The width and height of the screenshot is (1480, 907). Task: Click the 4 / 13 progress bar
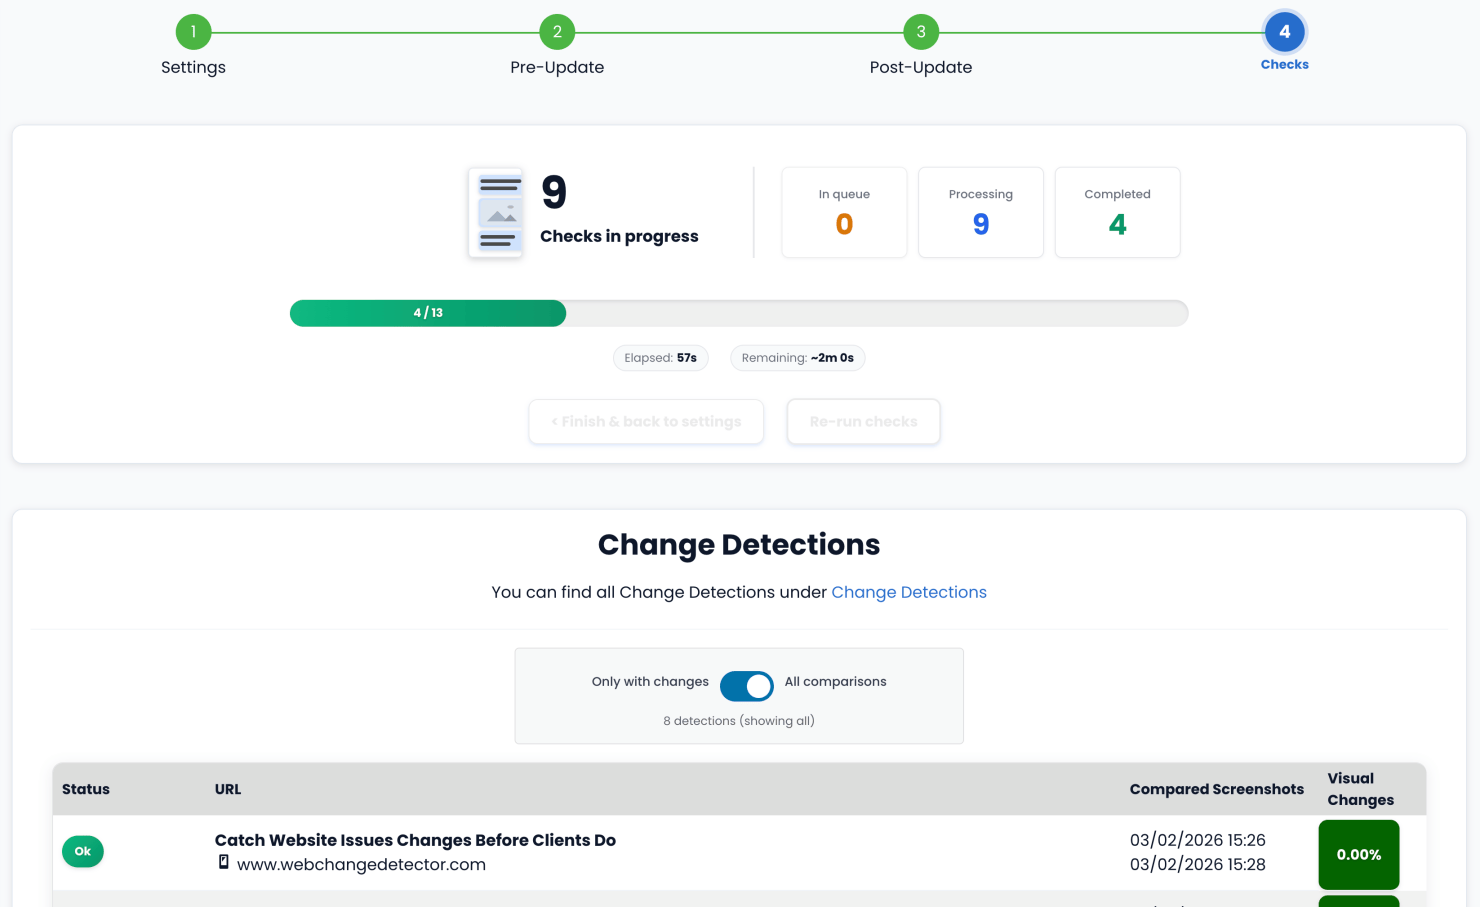(x=738, y=313)
